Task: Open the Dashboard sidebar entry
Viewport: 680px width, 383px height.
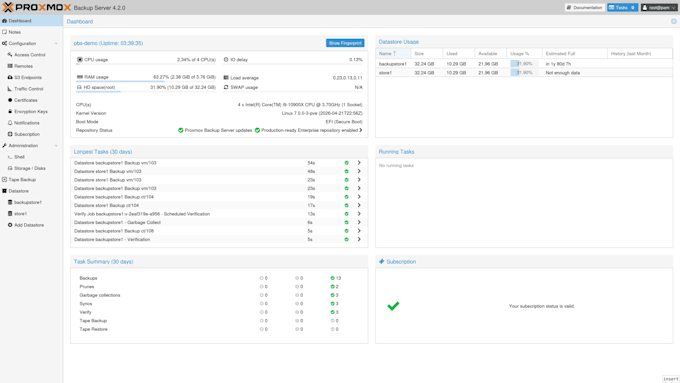Action: (x=31, y=21)
